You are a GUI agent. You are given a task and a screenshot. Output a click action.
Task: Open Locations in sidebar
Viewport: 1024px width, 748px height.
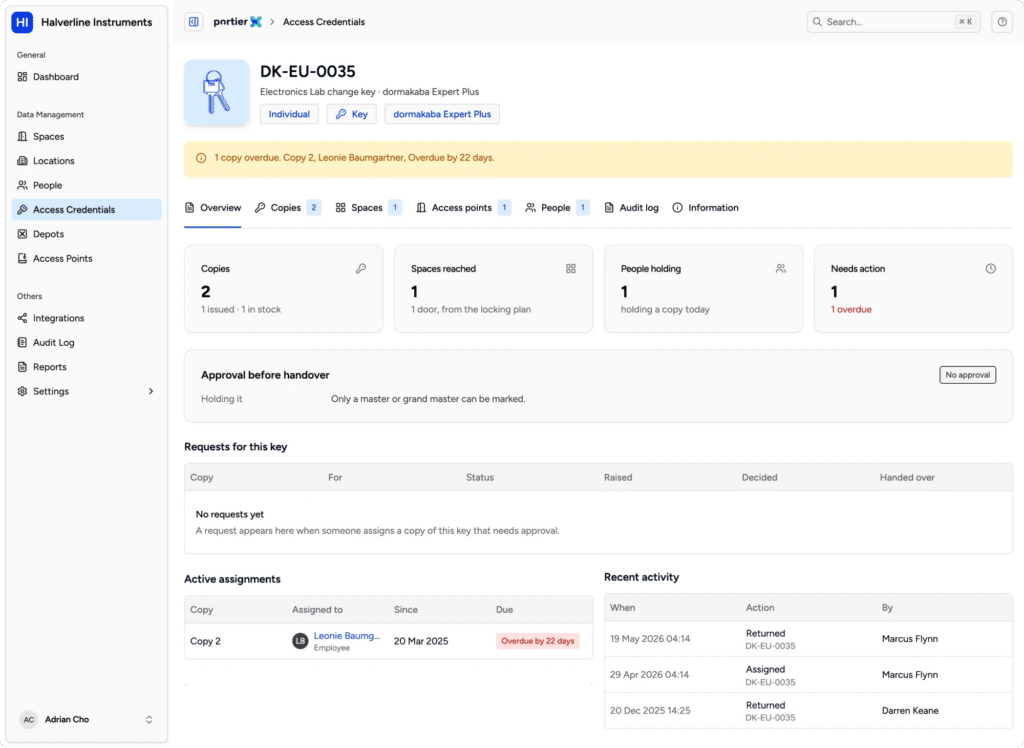click(86, 161)
